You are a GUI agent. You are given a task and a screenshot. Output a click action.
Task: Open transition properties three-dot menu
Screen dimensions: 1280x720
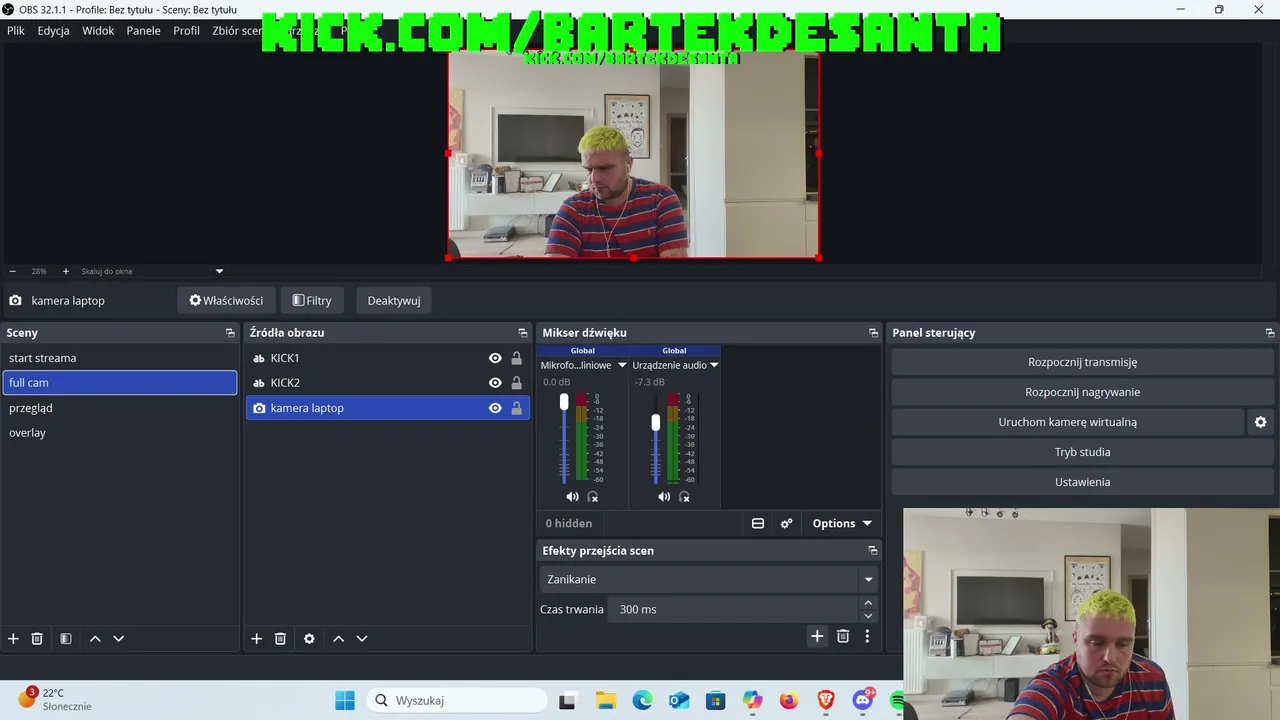[867, 636]
